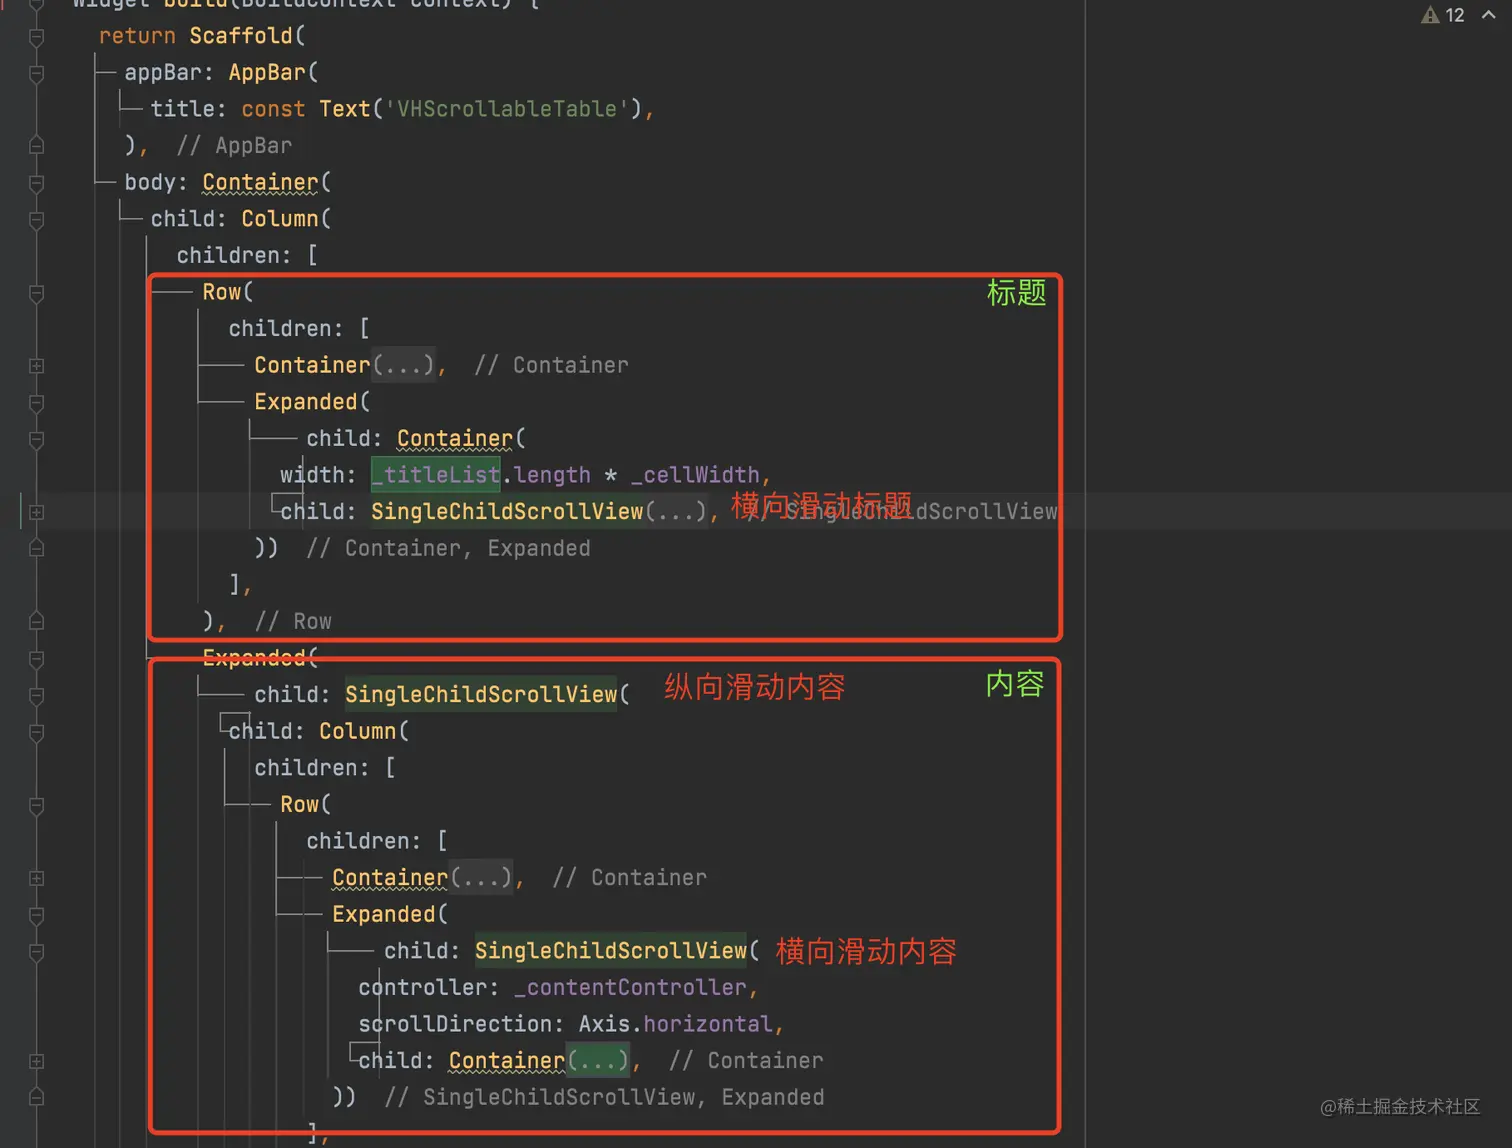Click the underlined Container link near child: Container

[454, 438]
